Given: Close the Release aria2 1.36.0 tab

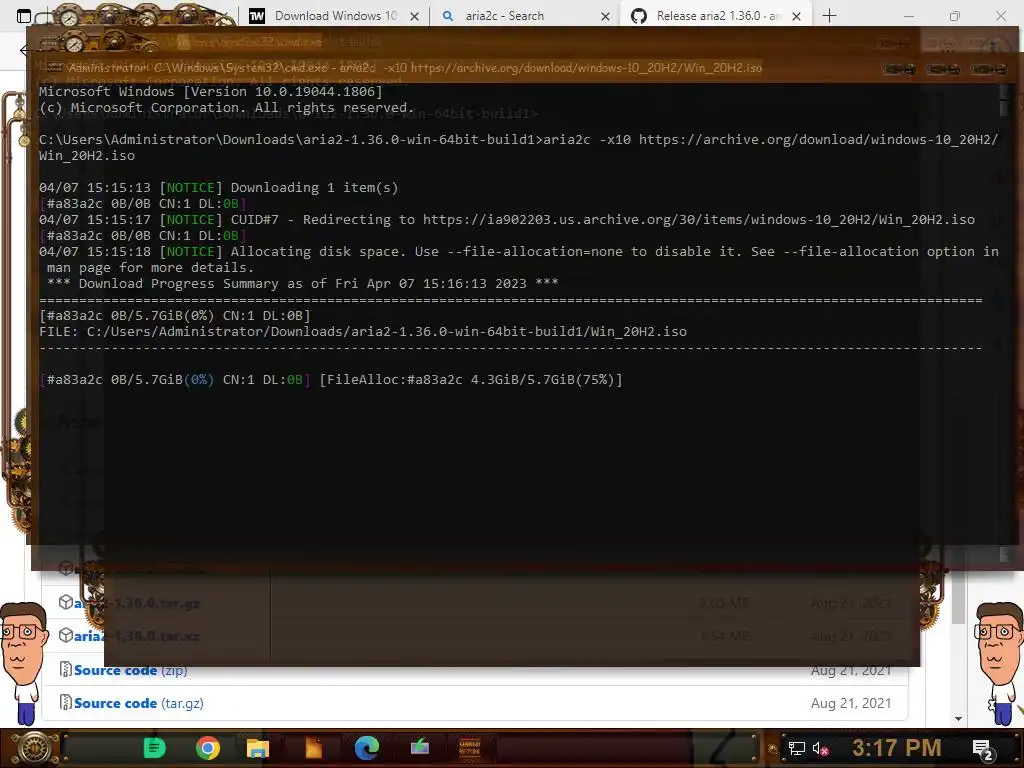Looking at the screenshot, I should tap(796, 16).
